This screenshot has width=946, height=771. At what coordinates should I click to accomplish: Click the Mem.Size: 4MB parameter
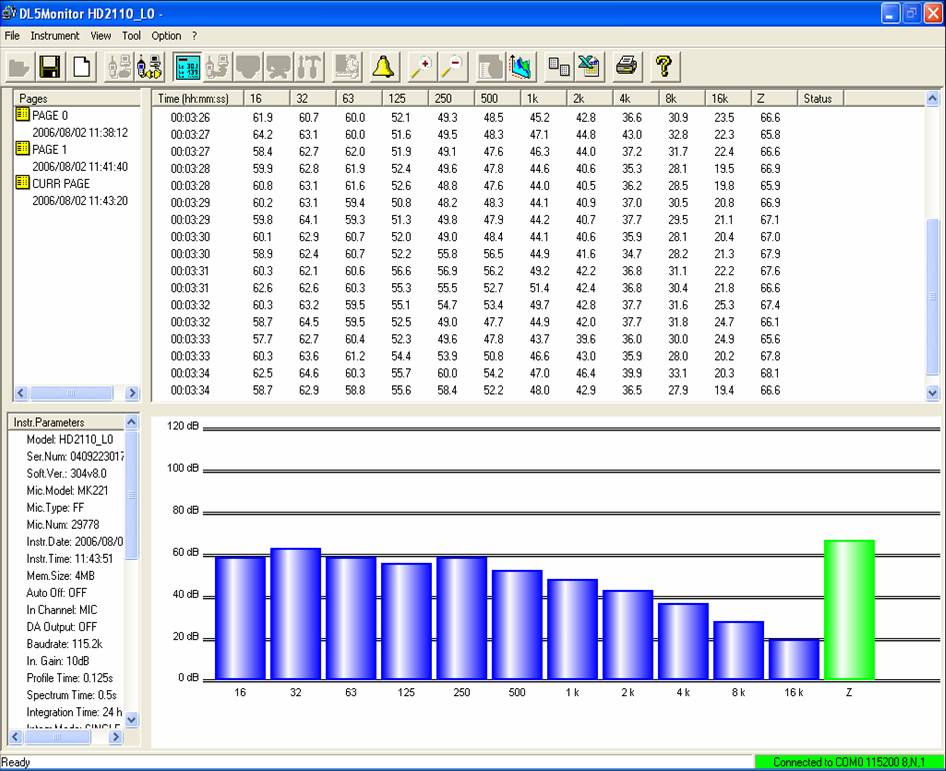pos(60,576)
